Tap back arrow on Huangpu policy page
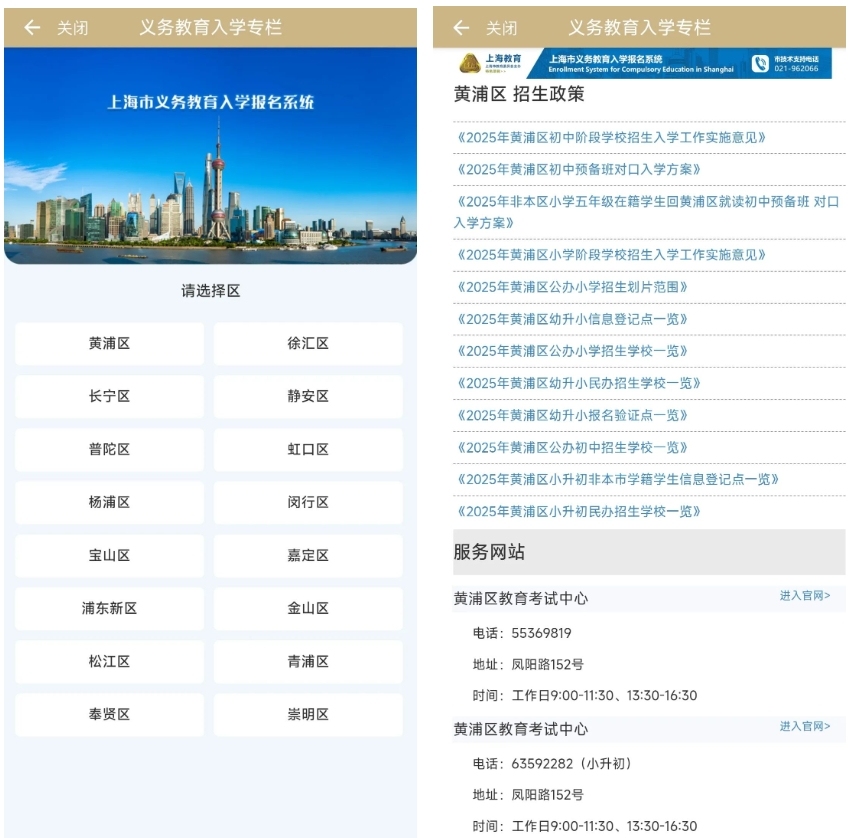This screenshot has height=838, width=850. pos(461,28)
